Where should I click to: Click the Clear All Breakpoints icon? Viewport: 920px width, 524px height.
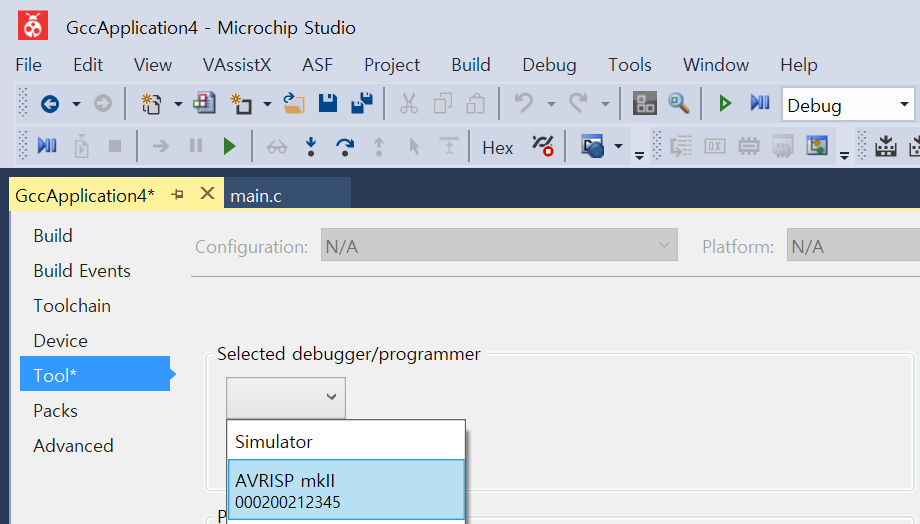click(x=543, y=146)
